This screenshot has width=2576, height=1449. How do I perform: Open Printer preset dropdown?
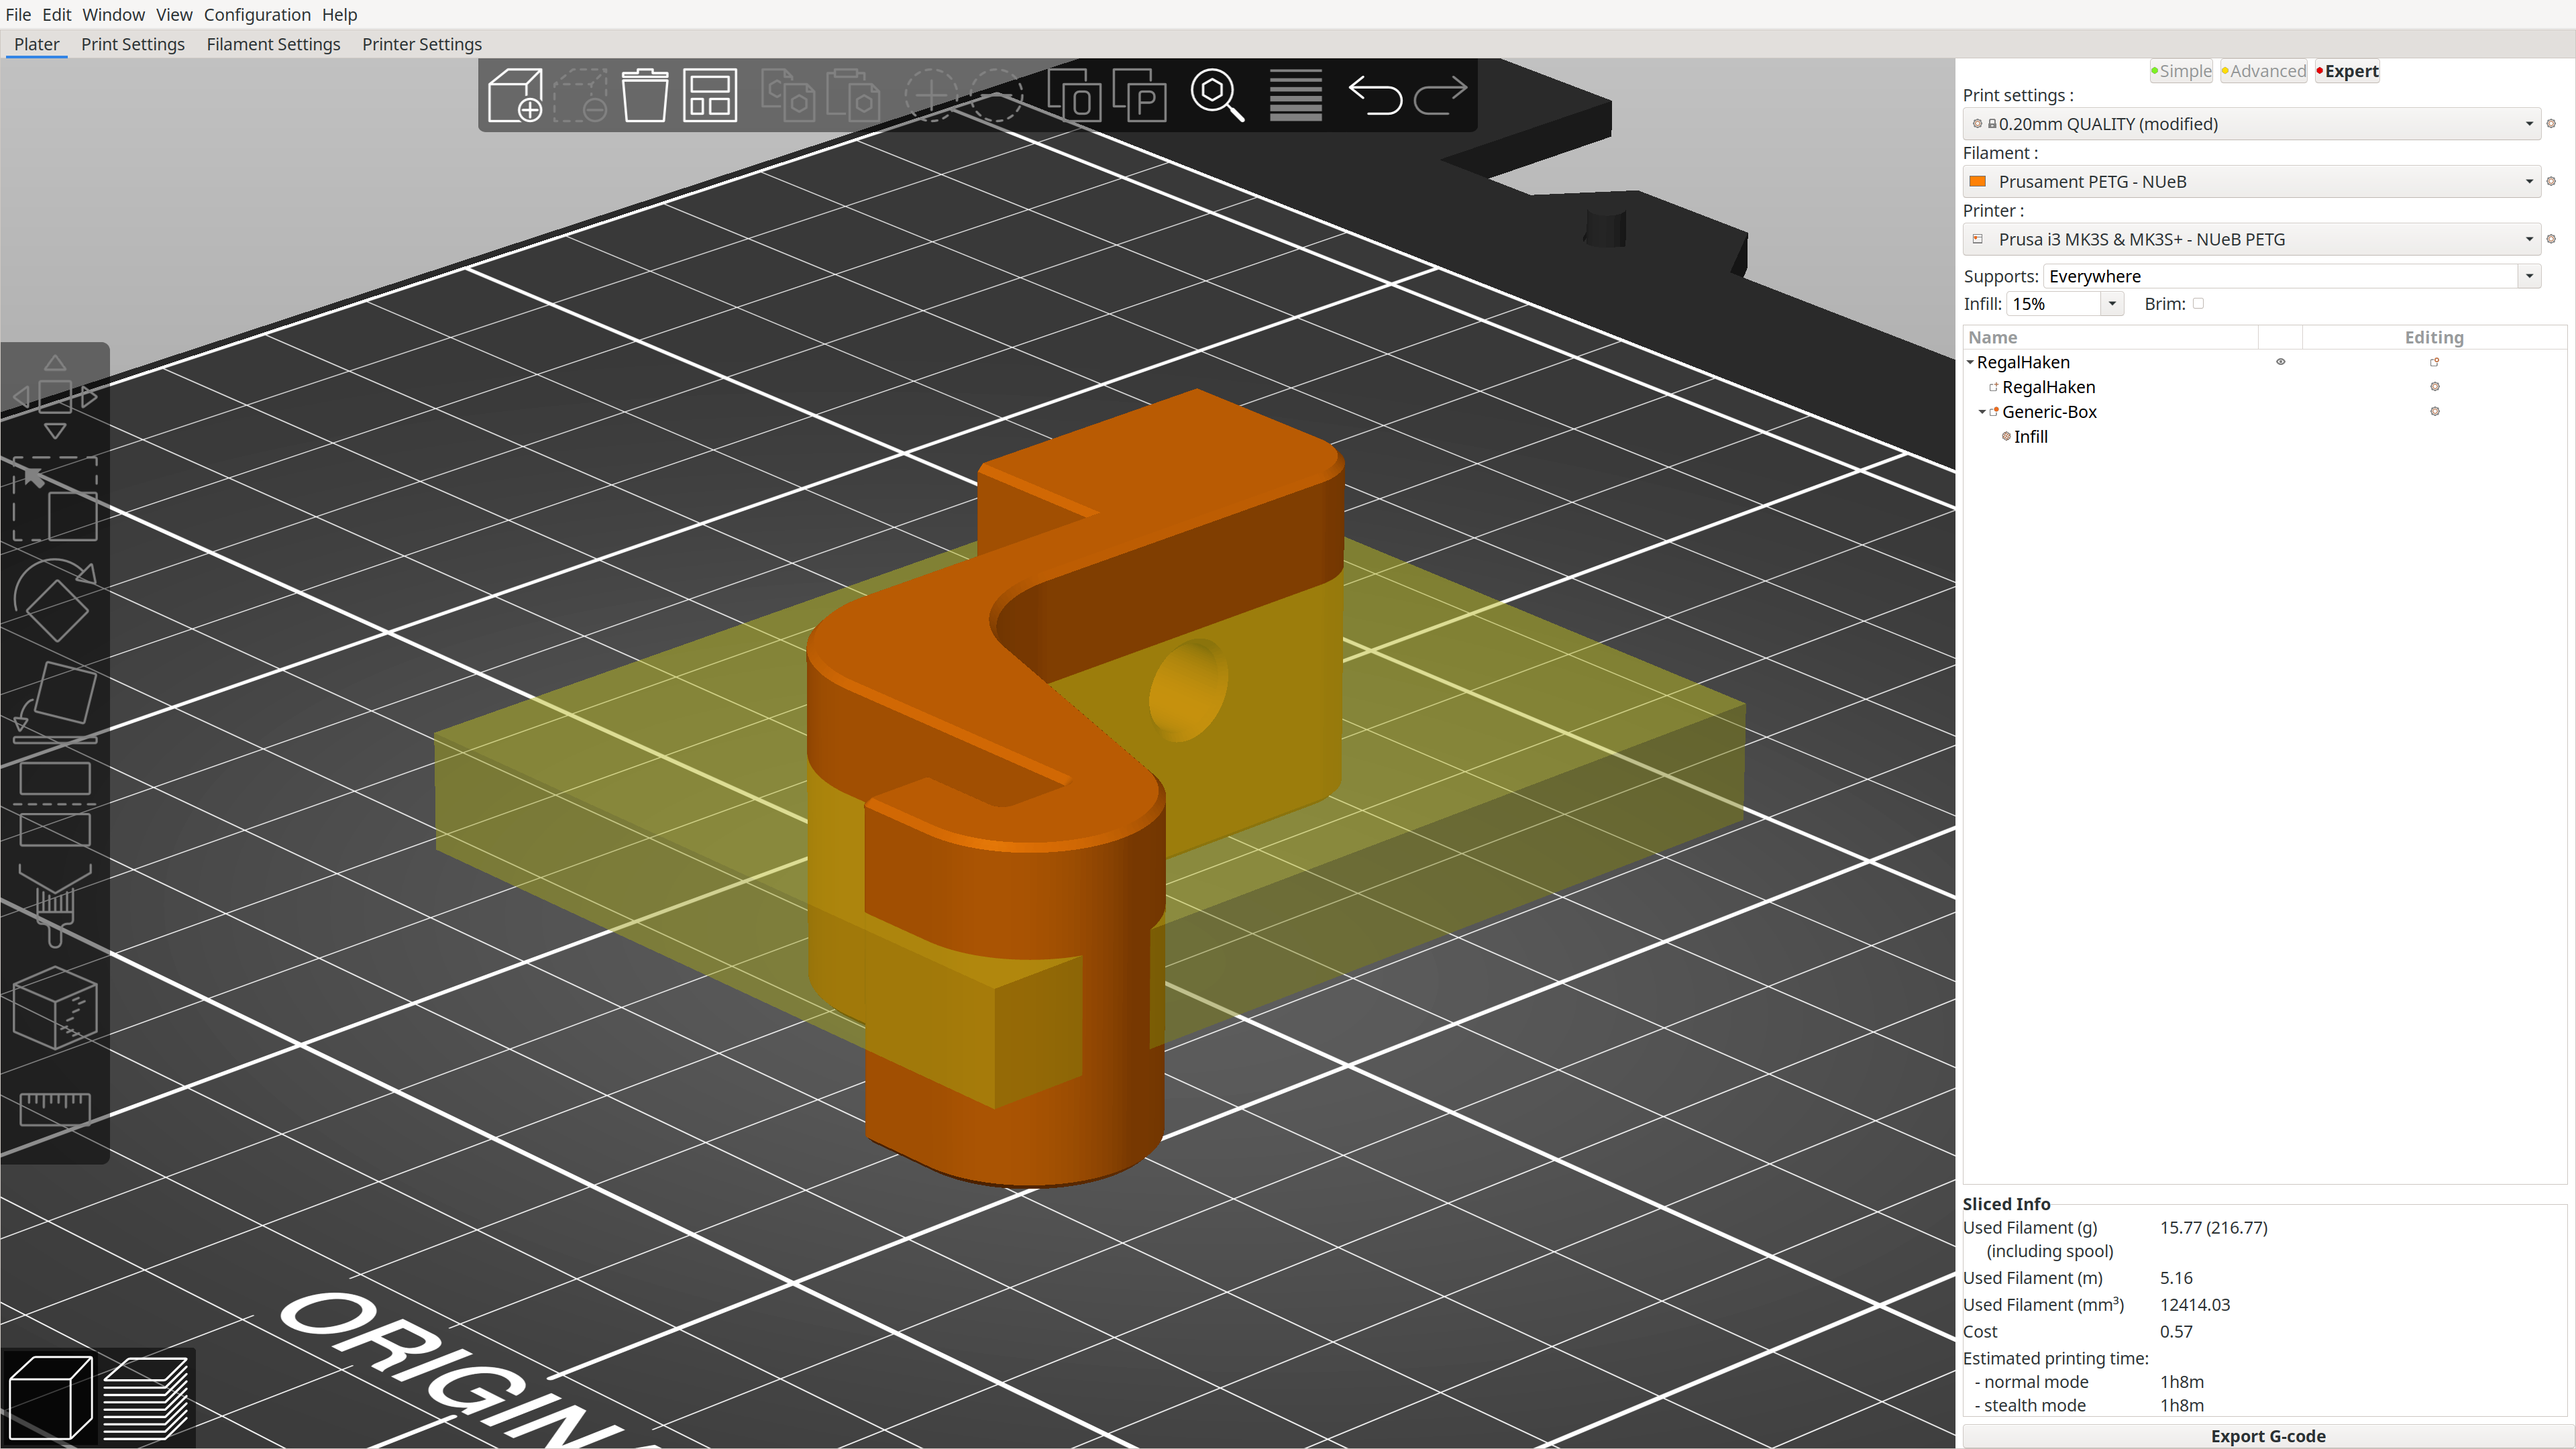click(x=2252, y=240)
